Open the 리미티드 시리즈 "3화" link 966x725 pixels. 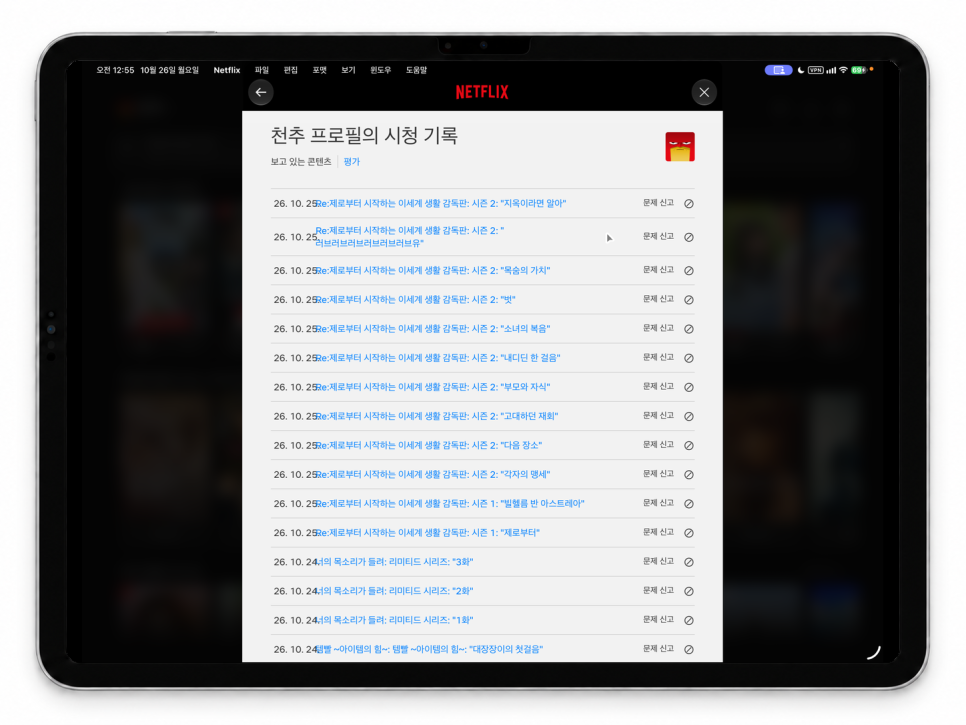(394, 562)
